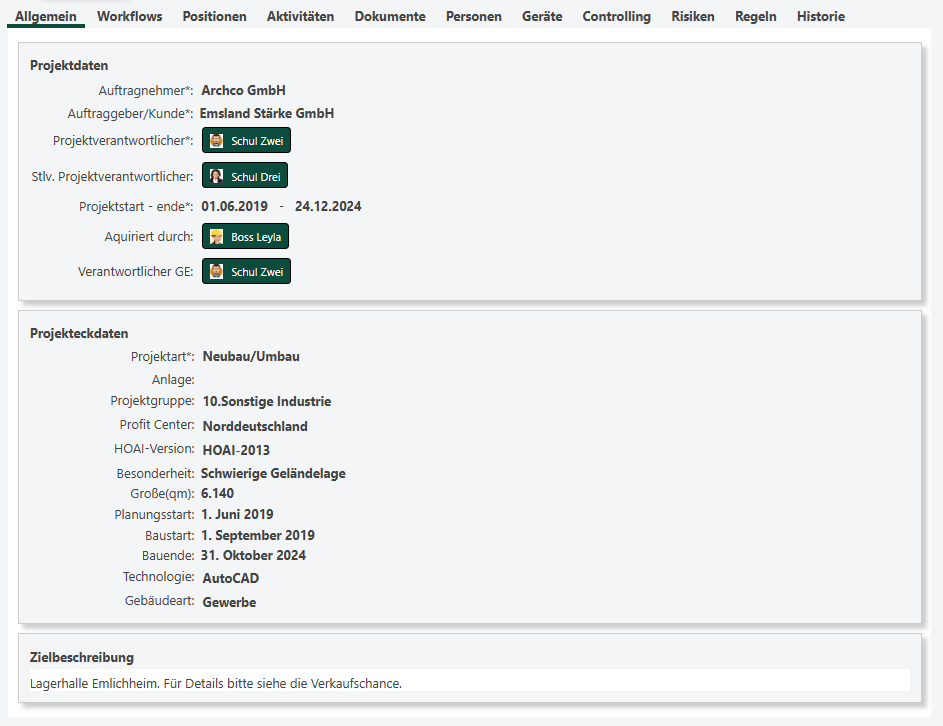
Task: Select the Allgemein tab
Action: [46, 17]
